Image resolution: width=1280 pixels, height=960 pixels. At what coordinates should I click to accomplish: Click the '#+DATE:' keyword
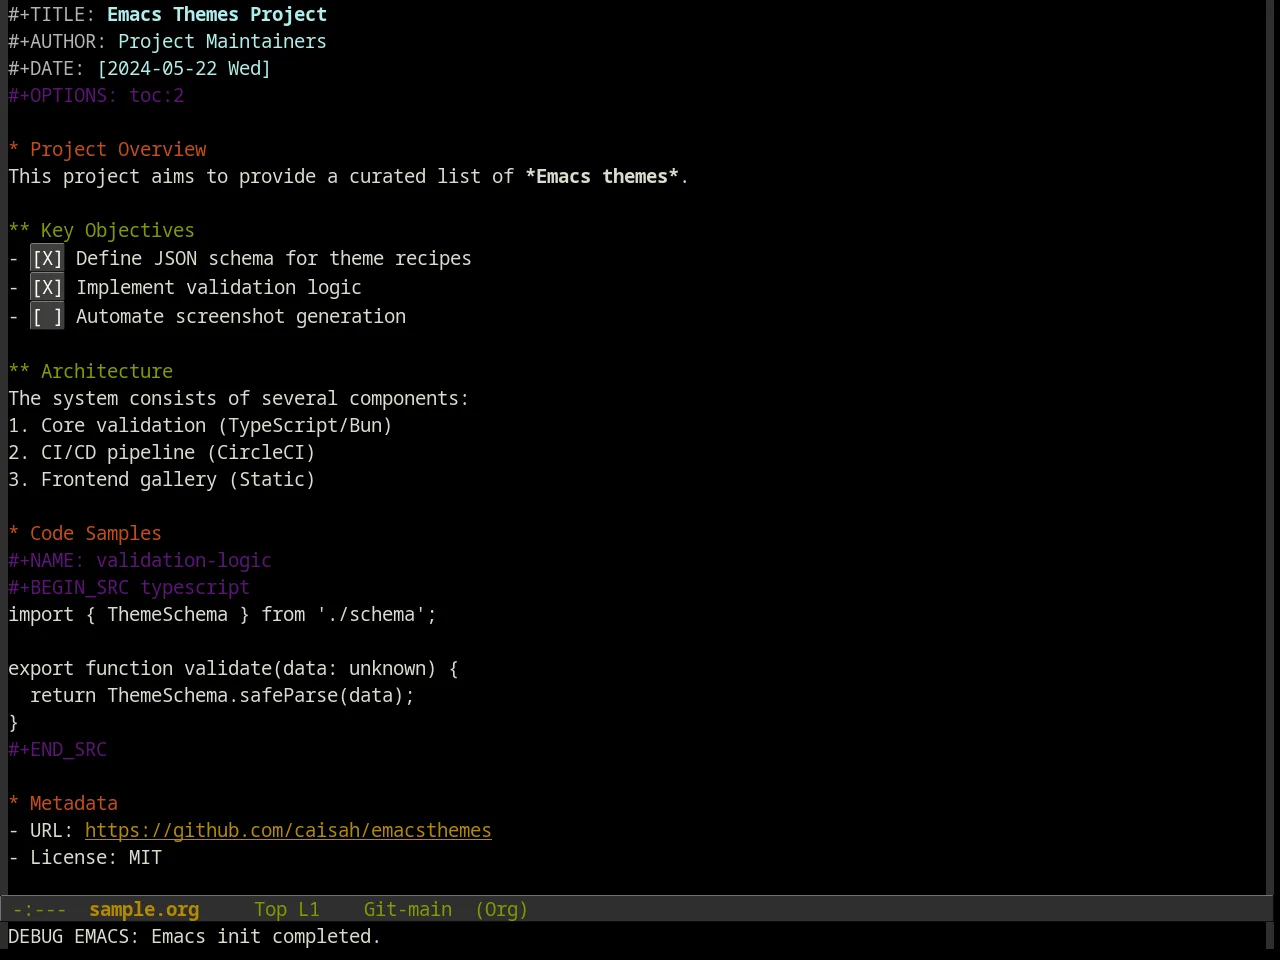tap(46, 68)
